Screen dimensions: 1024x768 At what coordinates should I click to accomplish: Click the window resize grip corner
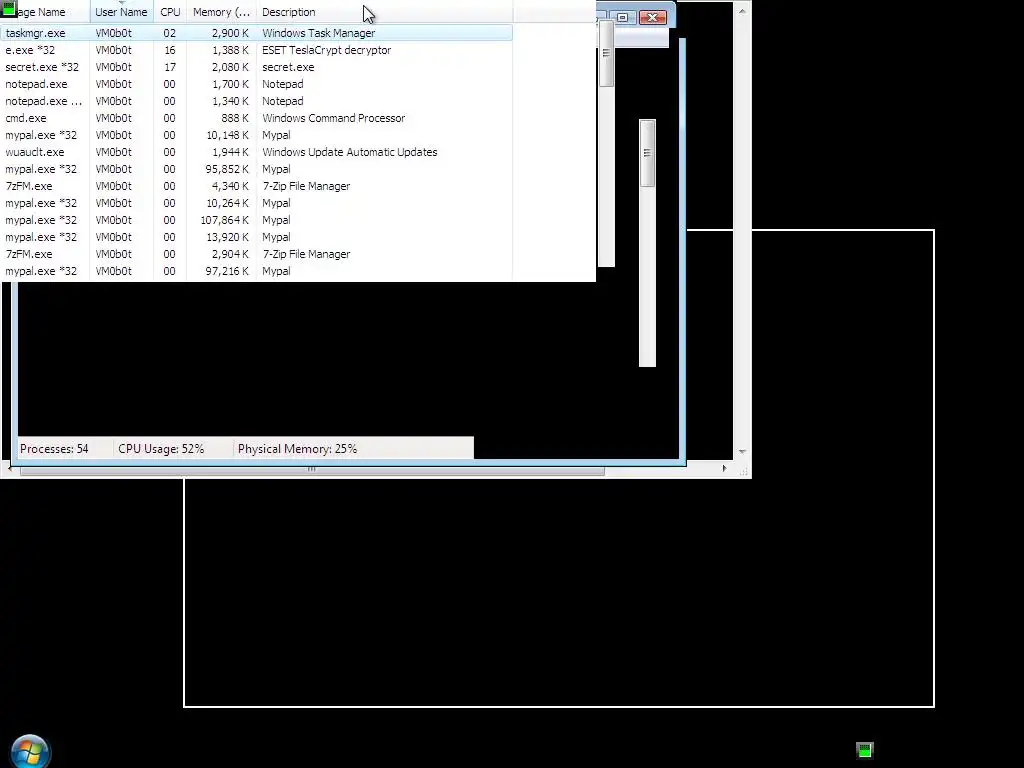[x=743, y=471]
